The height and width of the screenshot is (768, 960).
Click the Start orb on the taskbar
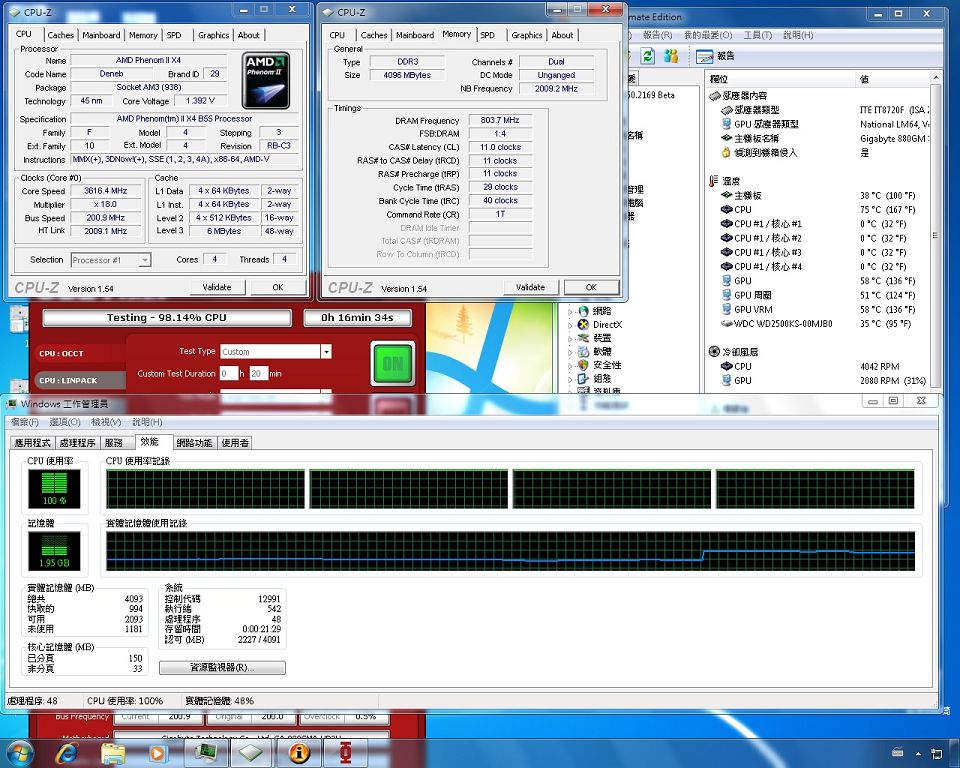[20, 753]
